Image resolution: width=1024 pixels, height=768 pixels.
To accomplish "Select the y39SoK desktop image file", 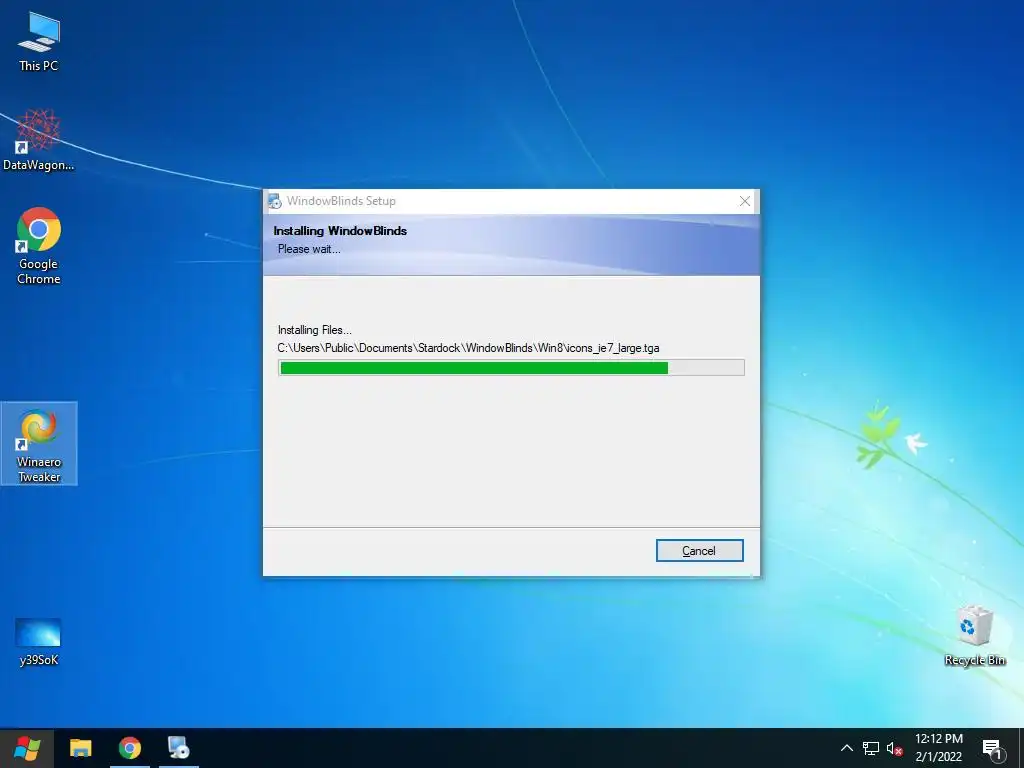I will pyautogui.click(x=39, y=642).
